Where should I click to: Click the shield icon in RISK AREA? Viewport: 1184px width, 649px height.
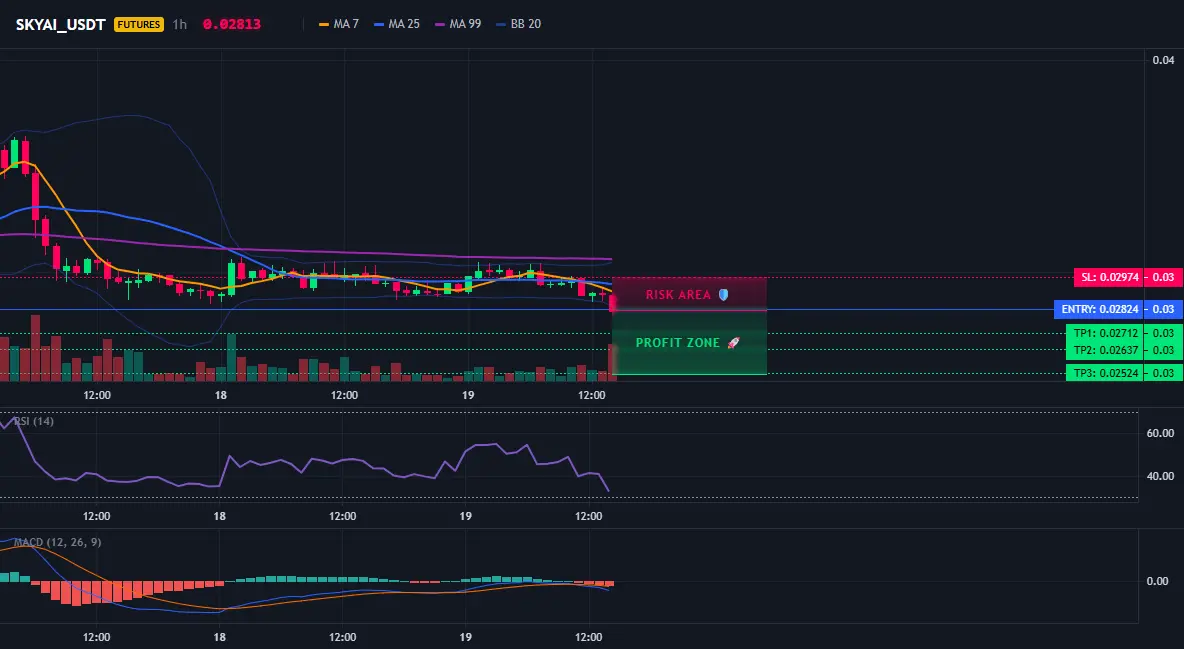pyautogui.click(x=723, y=295)
